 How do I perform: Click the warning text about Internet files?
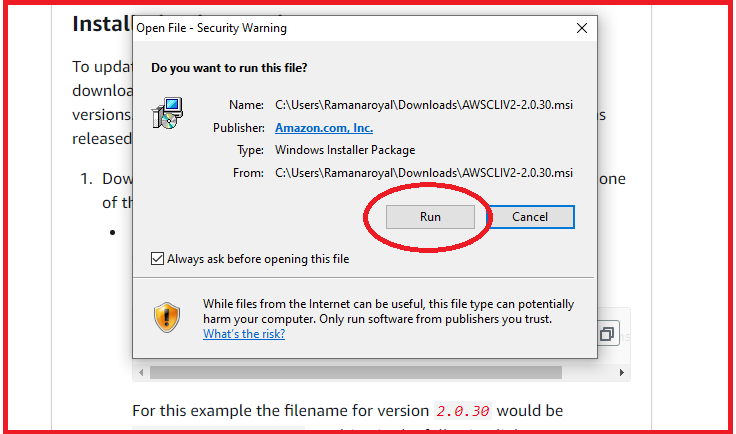[x=388, y=312]
